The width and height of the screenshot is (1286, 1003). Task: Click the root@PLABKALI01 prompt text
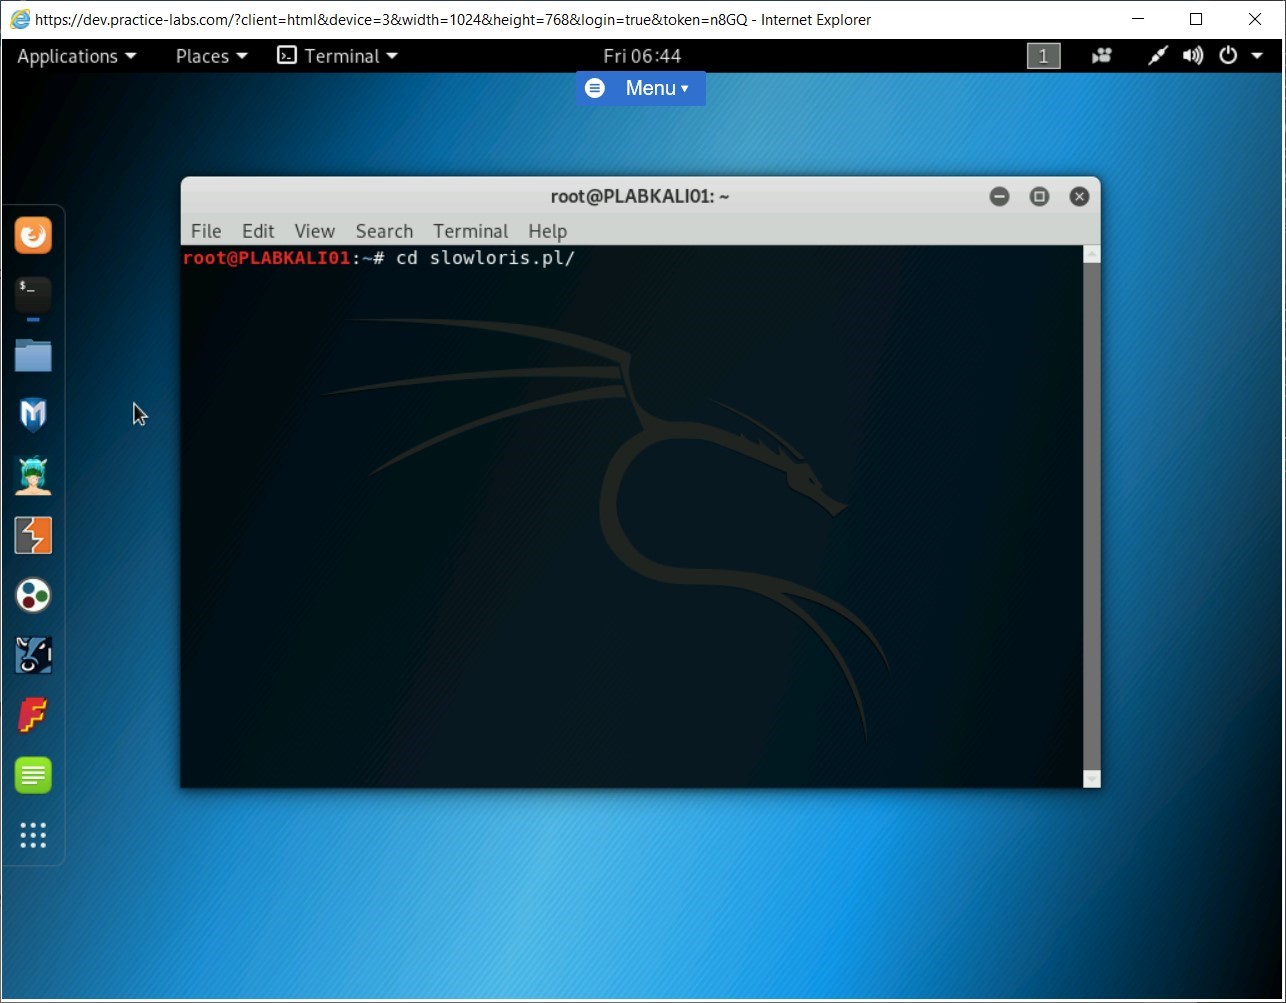point(267,259)
